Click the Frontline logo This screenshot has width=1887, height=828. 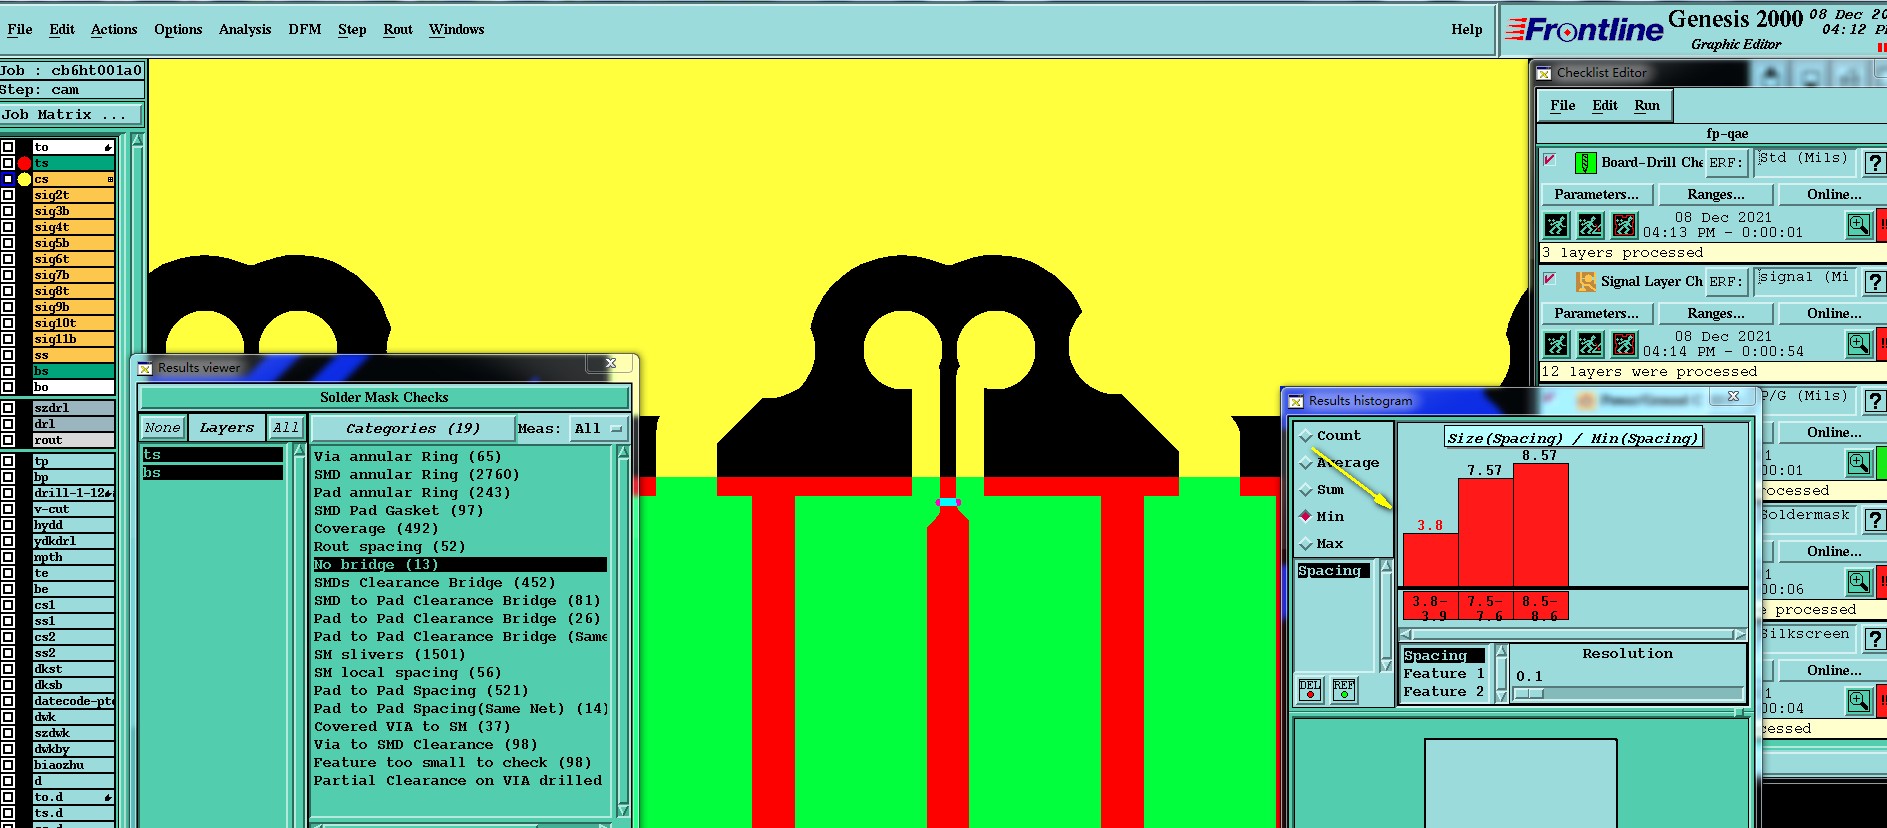[1585, 30]
